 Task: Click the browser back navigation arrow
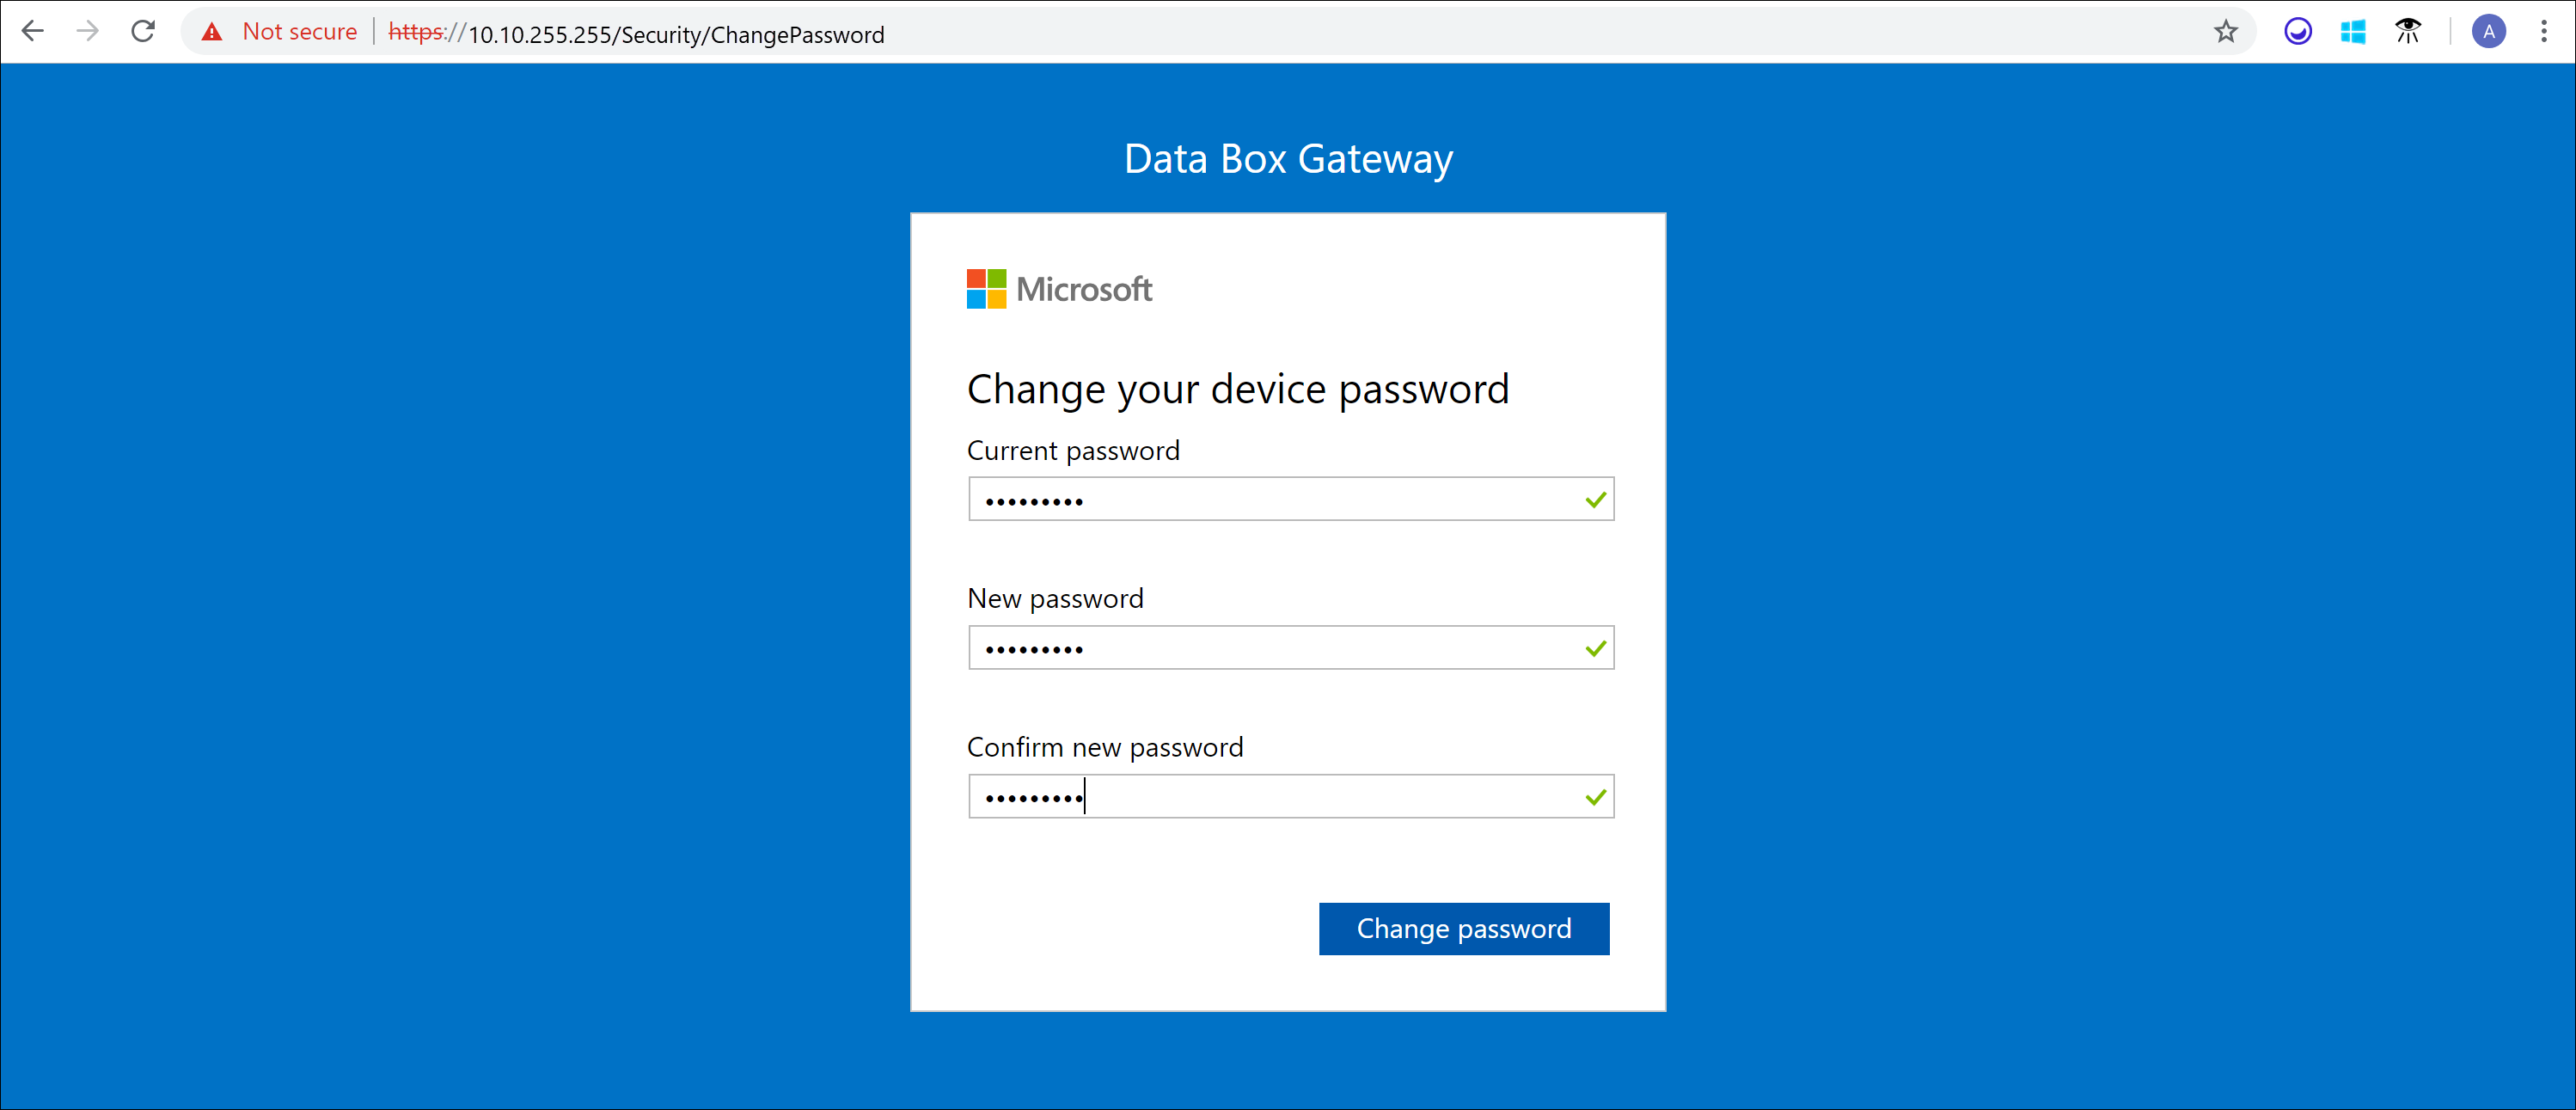coord(31,29)
